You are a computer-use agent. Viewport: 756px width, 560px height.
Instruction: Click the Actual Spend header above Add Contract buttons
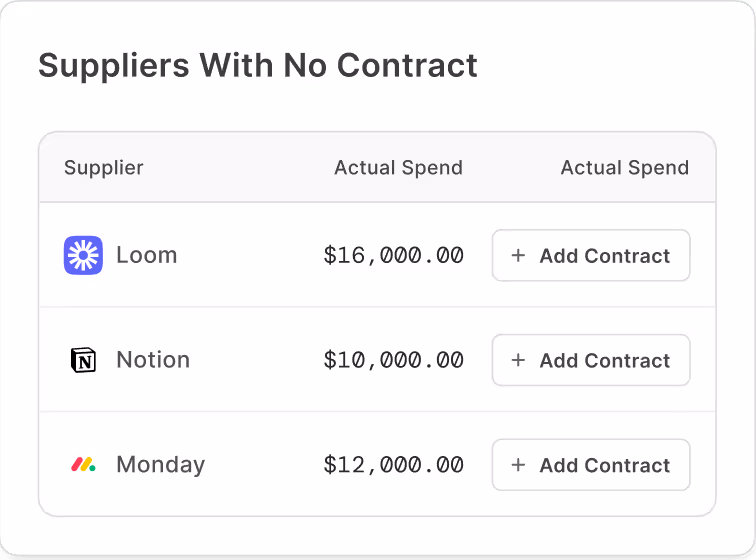625,168
